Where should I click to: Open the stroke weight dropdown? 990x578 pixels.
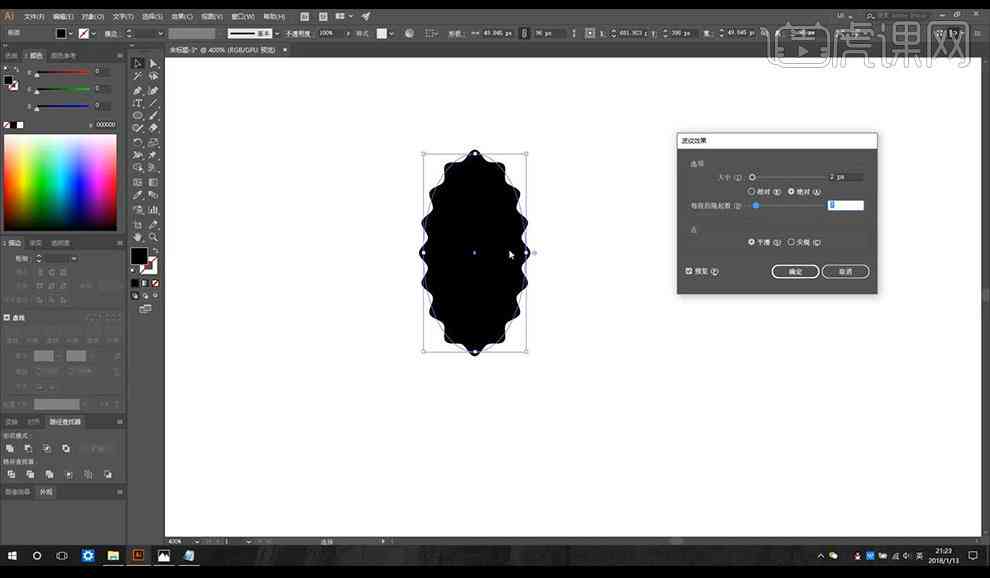tap(160, 33)
